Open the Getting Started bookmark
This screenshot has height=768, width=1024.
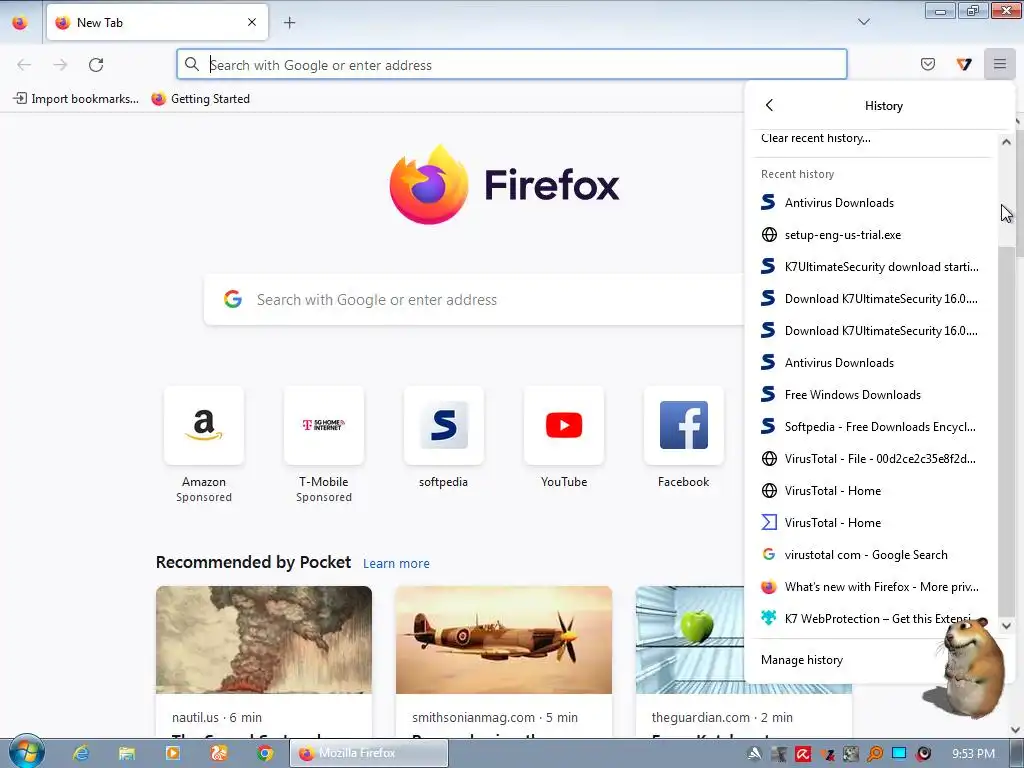coord(200,99)
